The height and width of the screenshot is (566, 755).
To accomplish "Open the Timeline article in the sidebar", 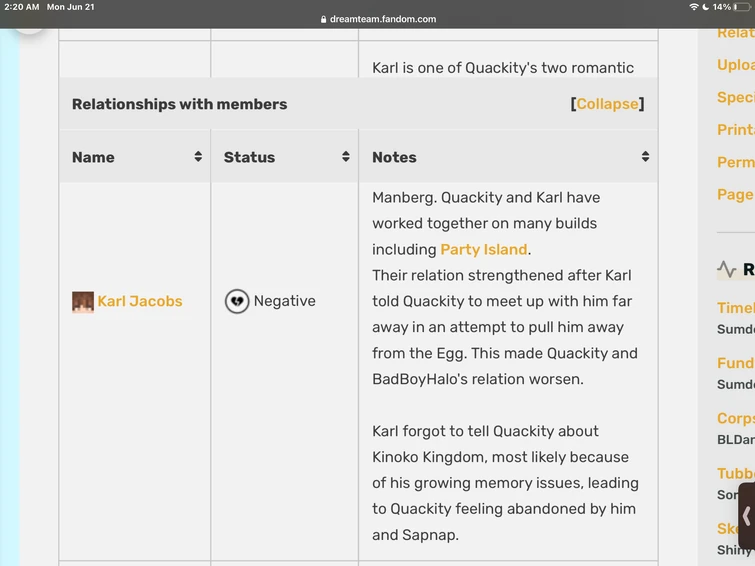I will (736, 308).
